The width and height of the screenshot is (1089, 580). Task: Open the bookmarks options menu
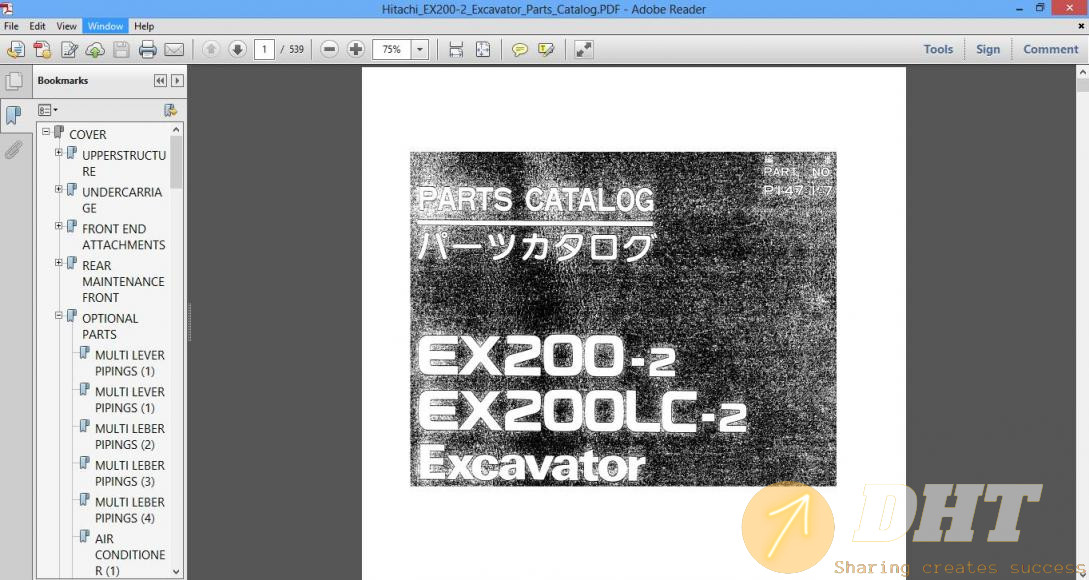(47, 110)
